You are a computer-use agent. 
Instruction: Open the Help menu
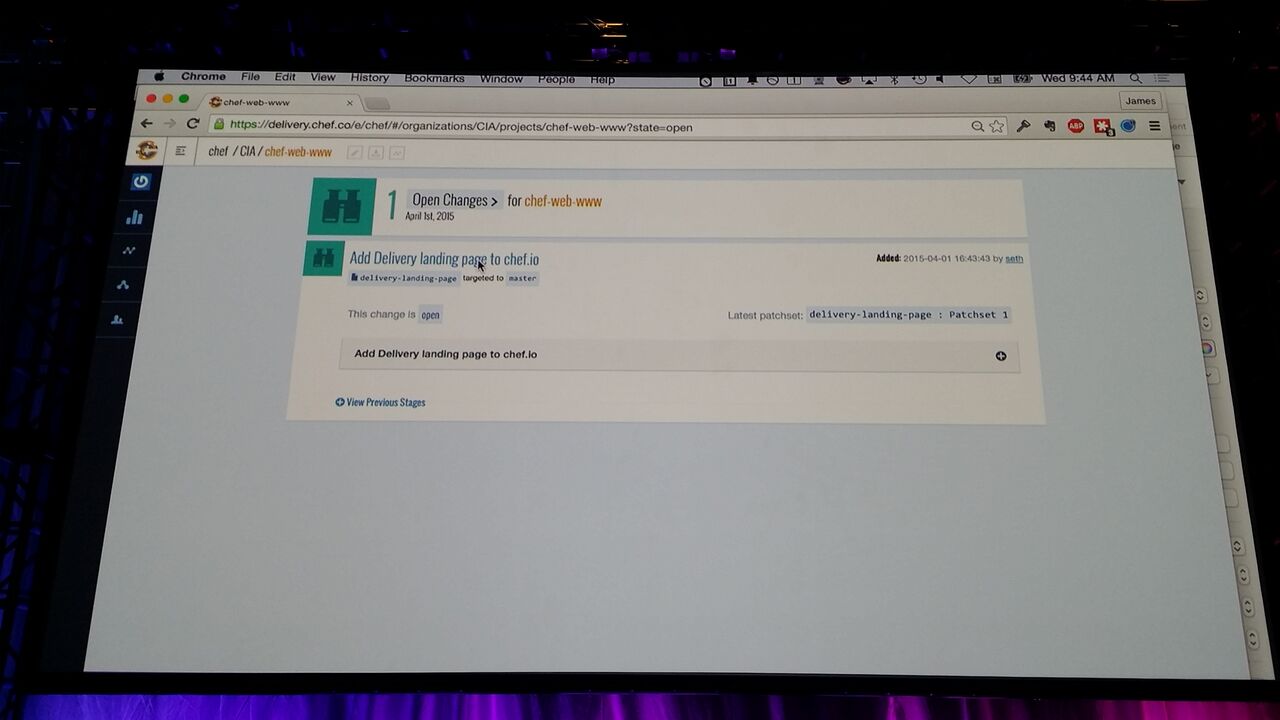coord(602,79)
